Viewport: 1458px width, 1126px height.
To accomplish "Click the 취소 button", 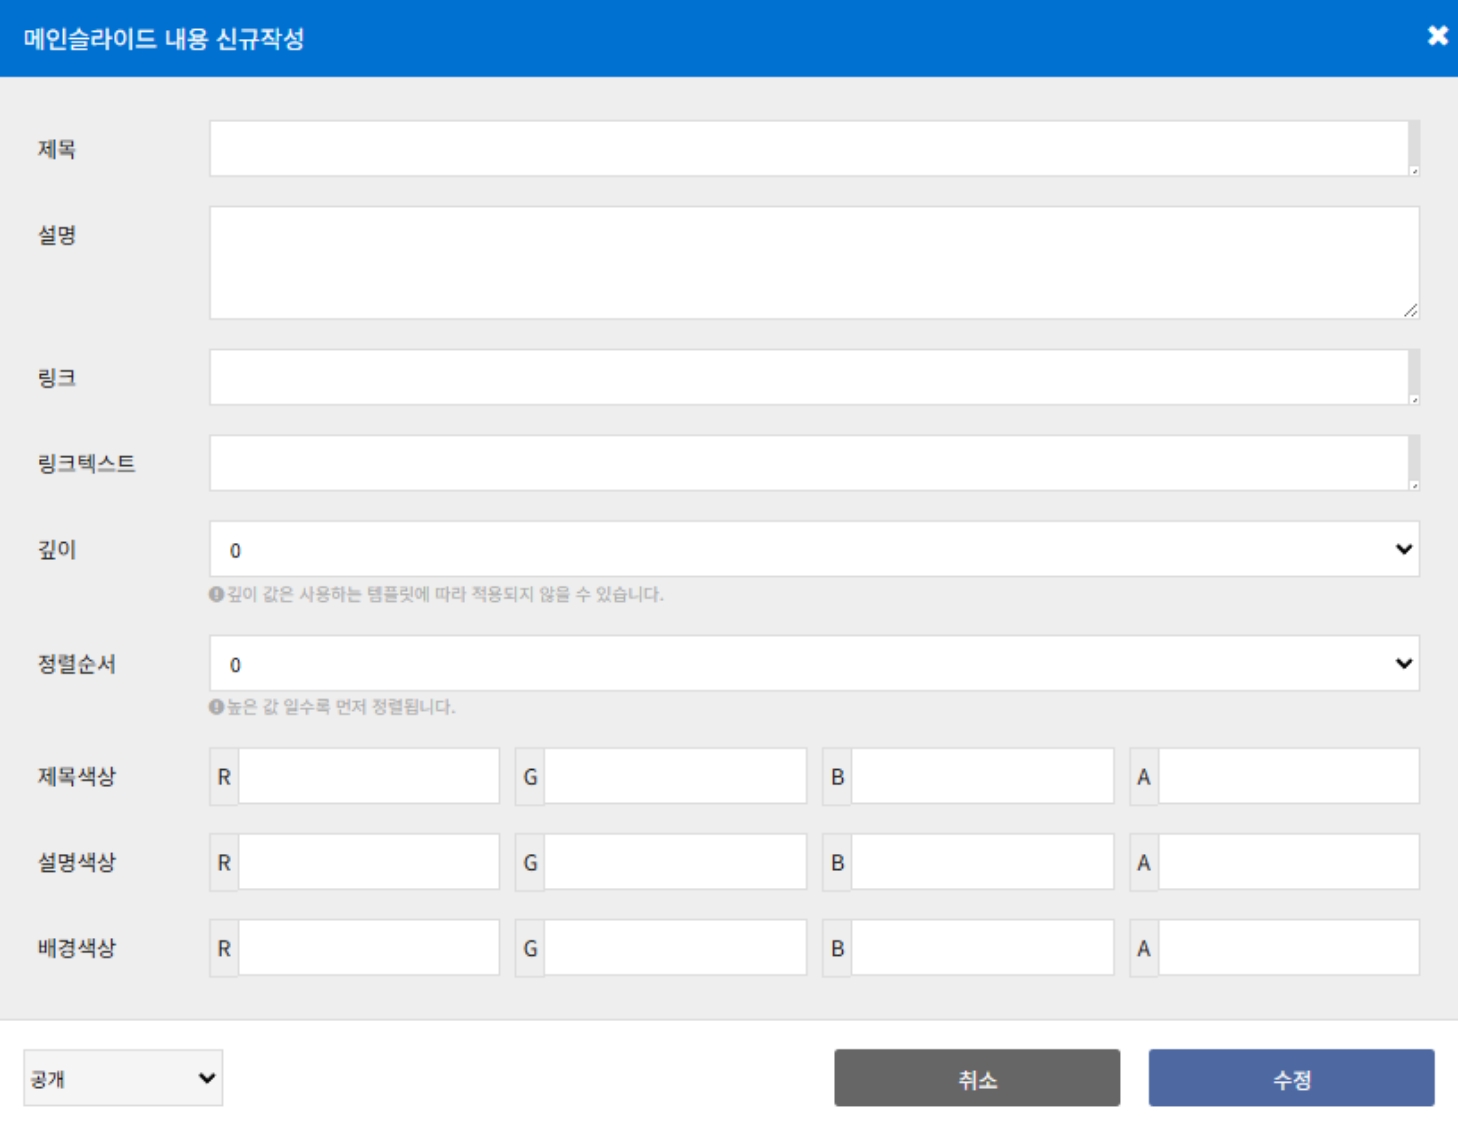I will pos(977,1078).
